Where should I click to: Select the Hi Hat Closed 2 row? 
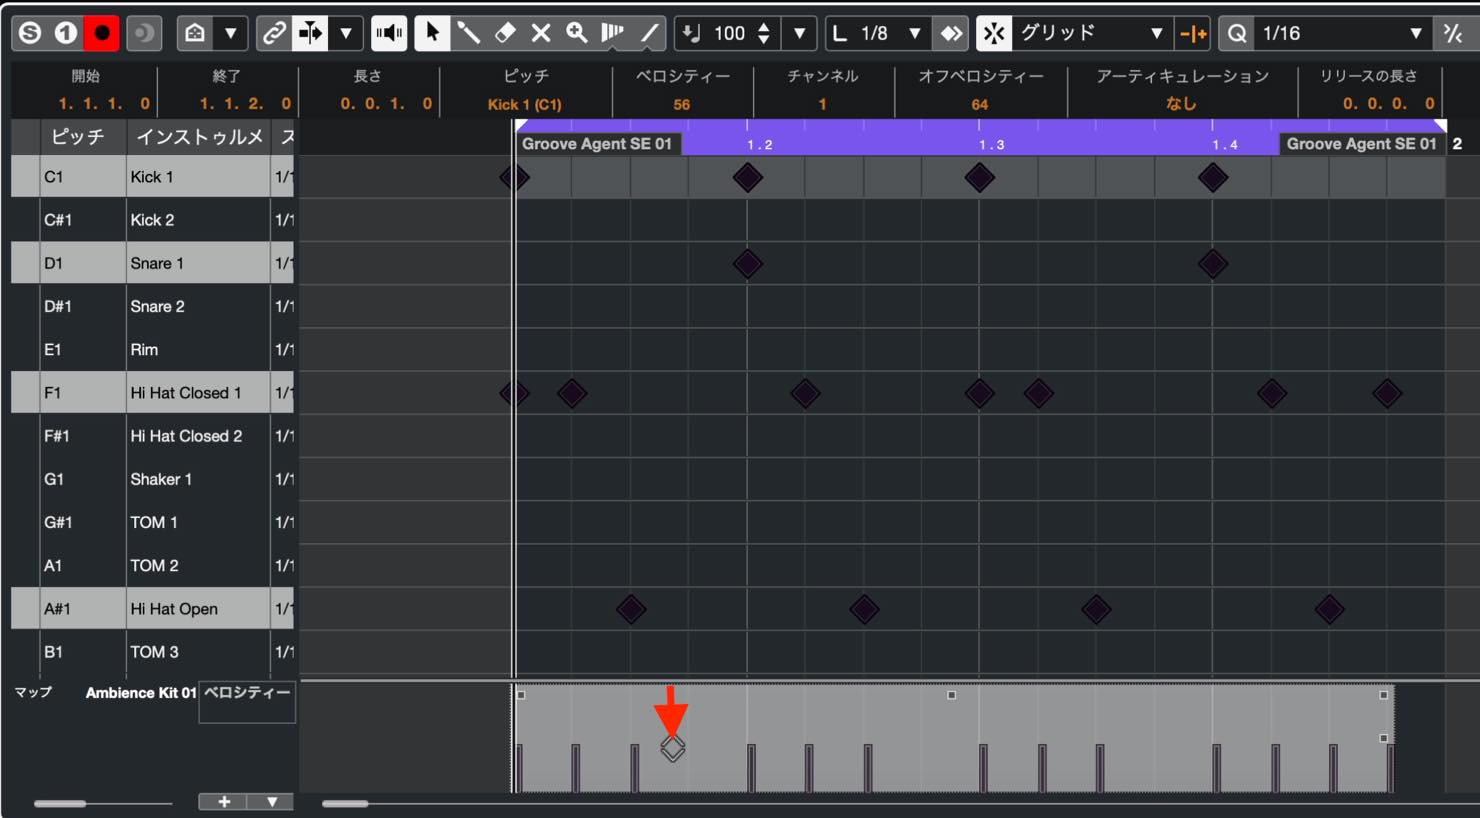click(x=153, y=436)
